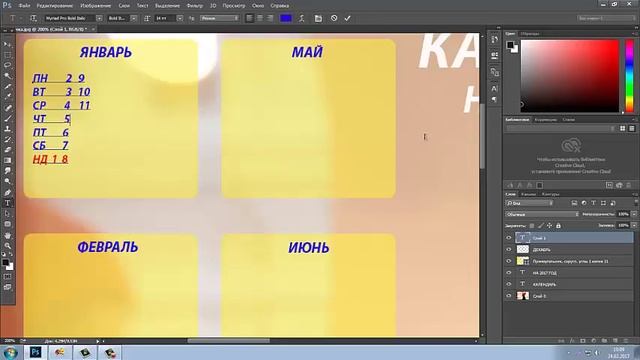Set right text alignment

[270, 18]
